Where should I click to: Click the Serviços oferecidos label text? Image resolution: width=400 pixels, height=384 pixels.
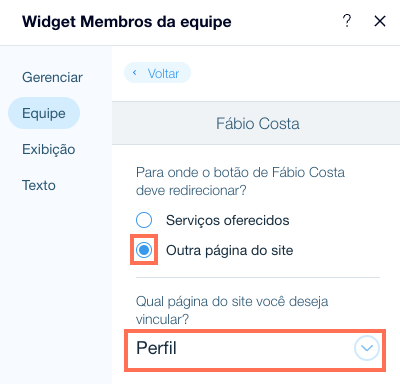(x=228, y=220)
